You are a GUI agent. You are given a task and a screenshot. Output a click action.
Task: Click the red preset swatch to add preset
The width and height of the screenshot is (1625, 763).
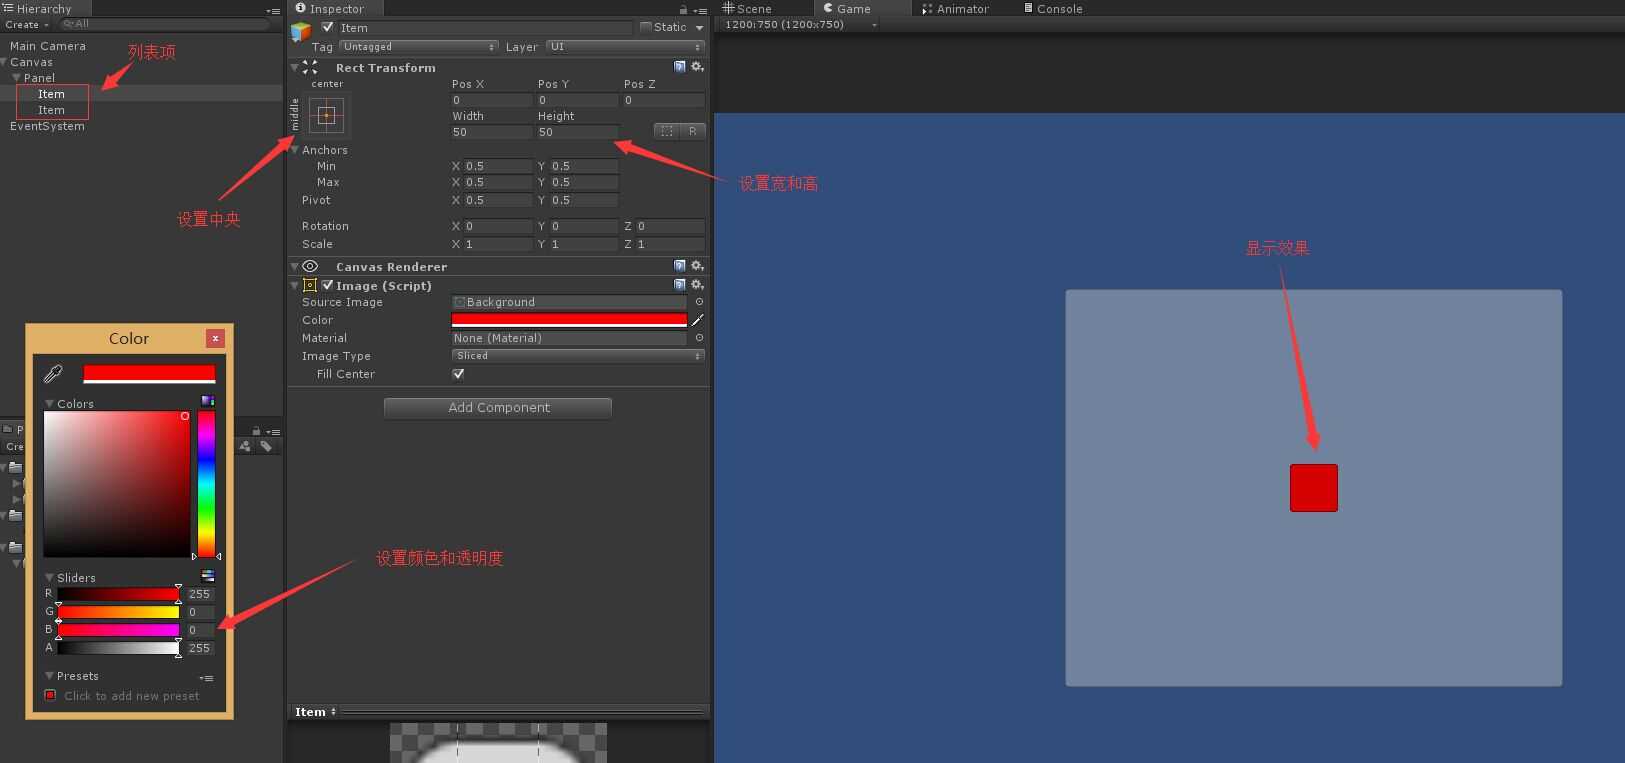point(50,695)
